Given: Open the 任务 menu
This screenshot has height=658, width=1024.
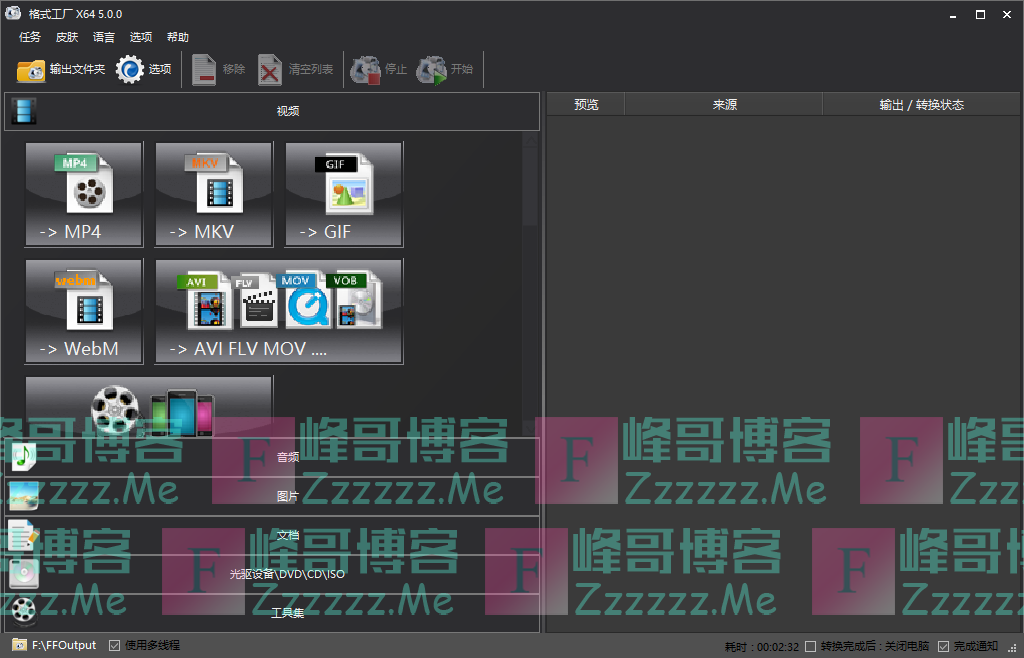Looking at the screenshot, I should pyautogui.click(x=30, y=37).
